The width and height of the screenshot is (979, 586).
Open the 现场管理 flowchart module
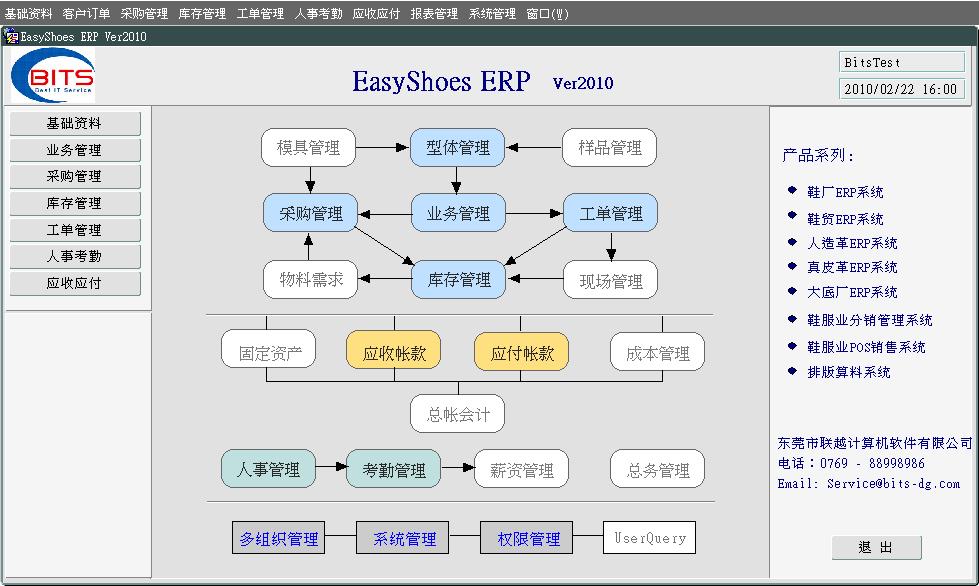pos(611,280)
